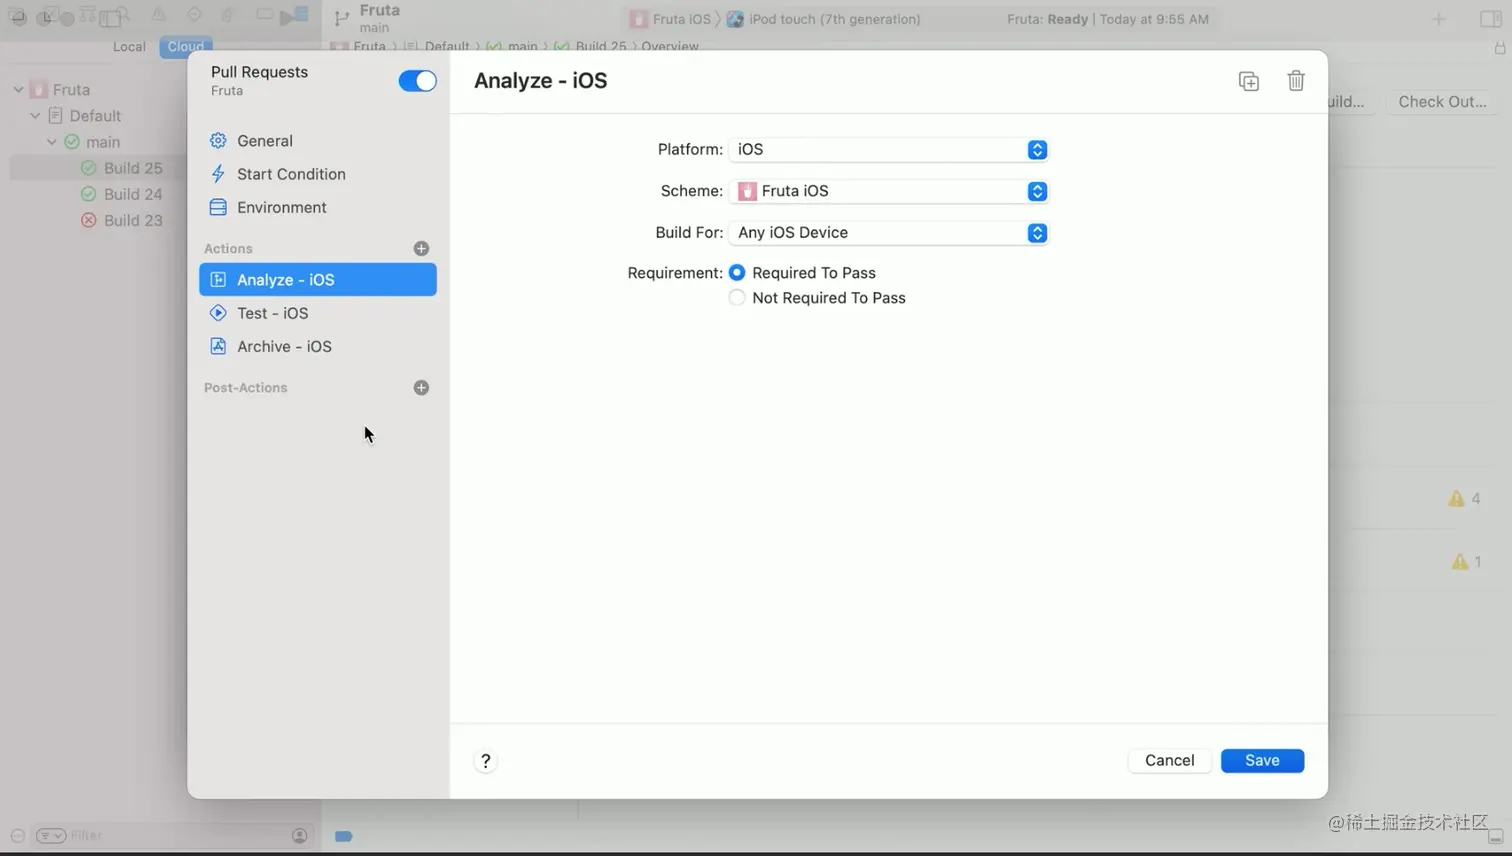Click the Check Out... button
The image size is (1512, 856).
(x=1442, y=102)
